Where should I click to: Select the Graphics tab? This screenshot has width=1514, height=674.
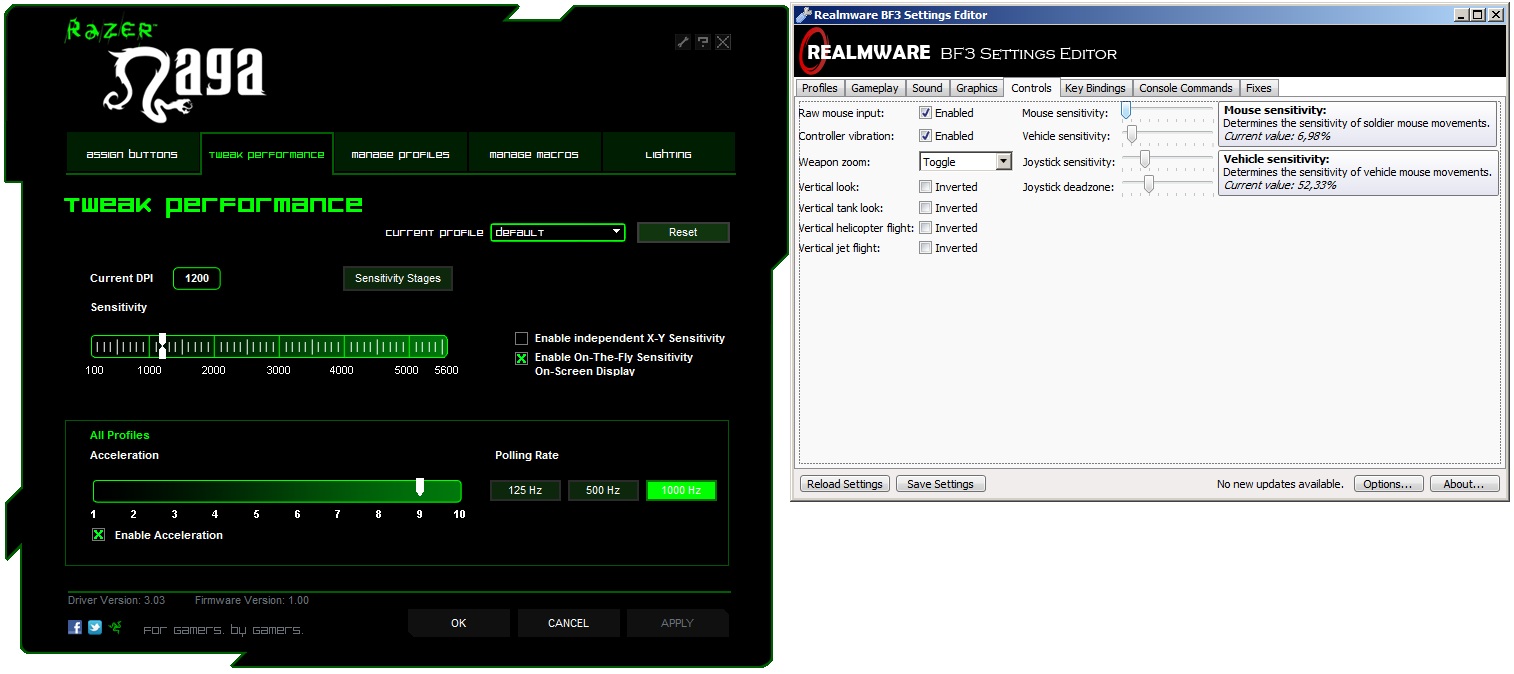[977, 88]
